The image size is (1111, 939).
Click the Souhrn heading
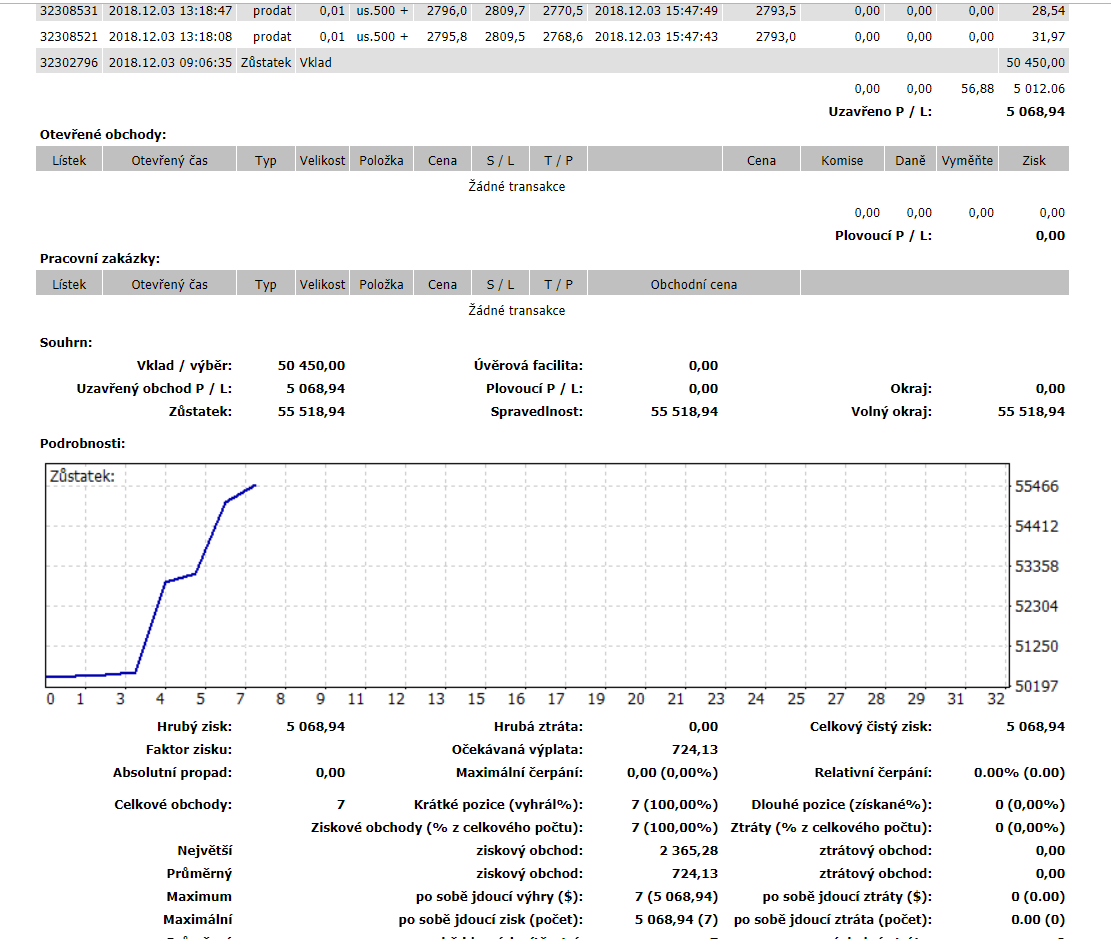pos(66,342)
